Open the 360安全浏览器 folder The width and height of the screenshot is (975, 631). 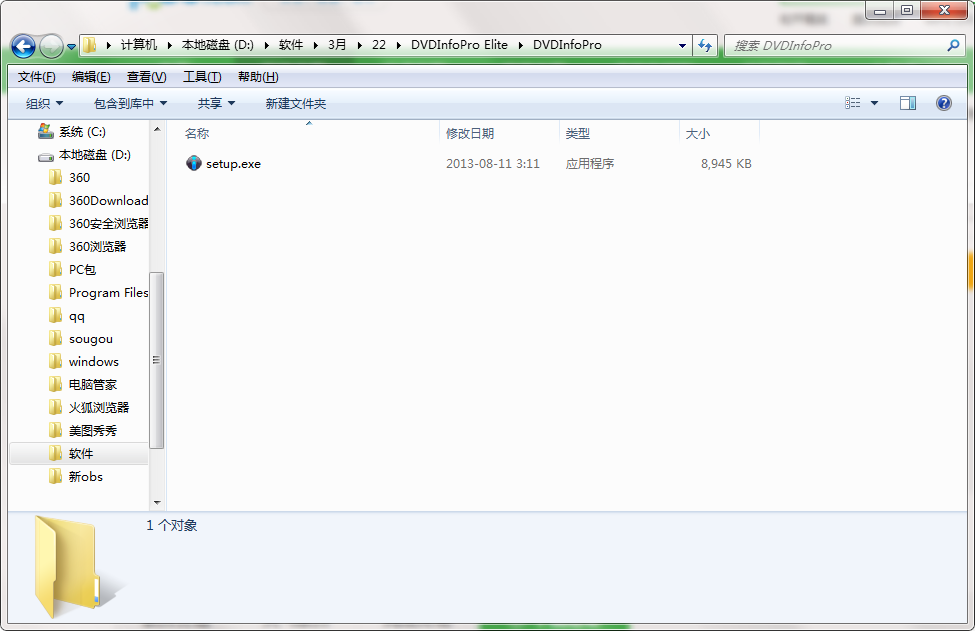click(108, 223)
